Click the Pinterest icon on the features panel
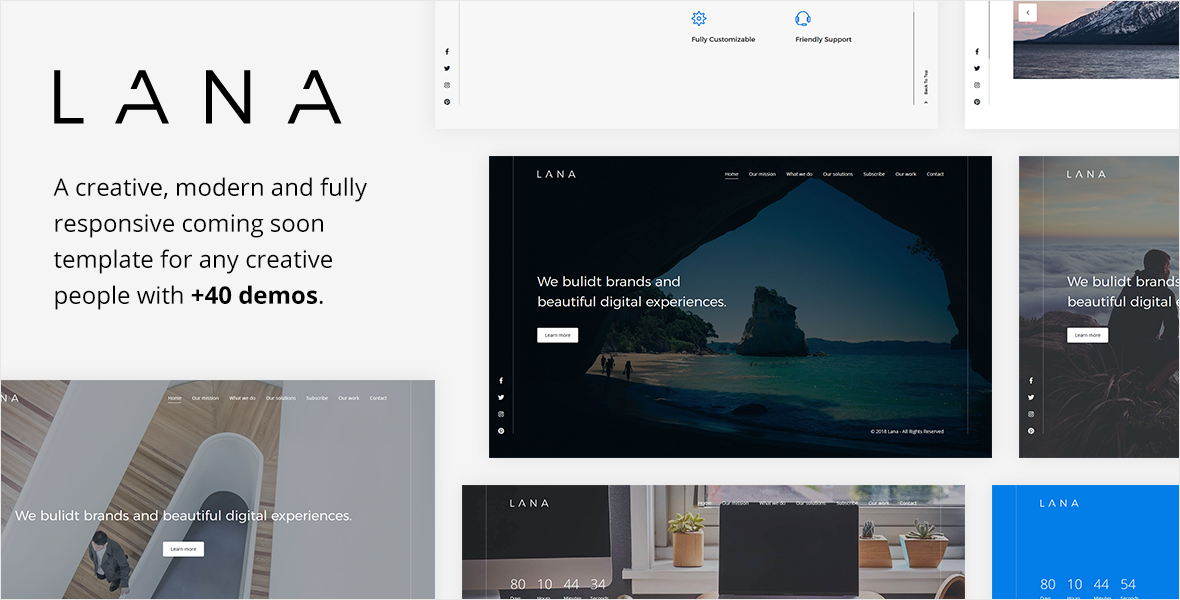 coord(446,101)
